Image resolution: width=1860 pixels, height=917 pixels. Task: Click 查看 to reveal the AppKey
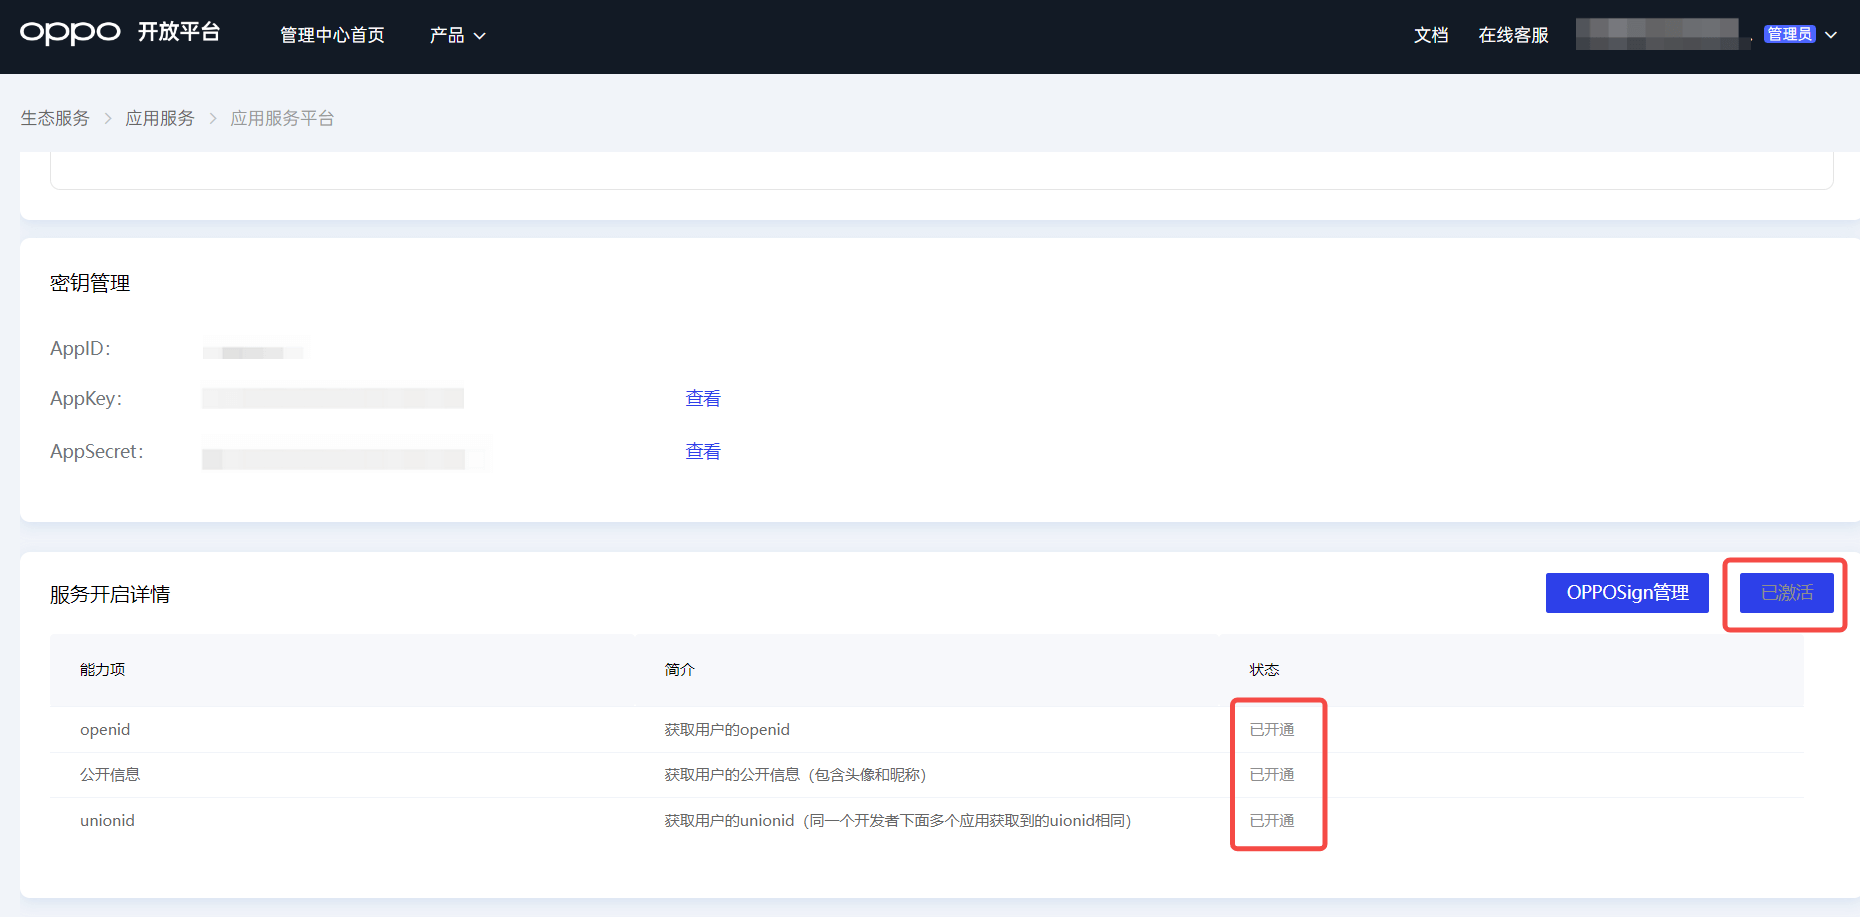[702, 398]
